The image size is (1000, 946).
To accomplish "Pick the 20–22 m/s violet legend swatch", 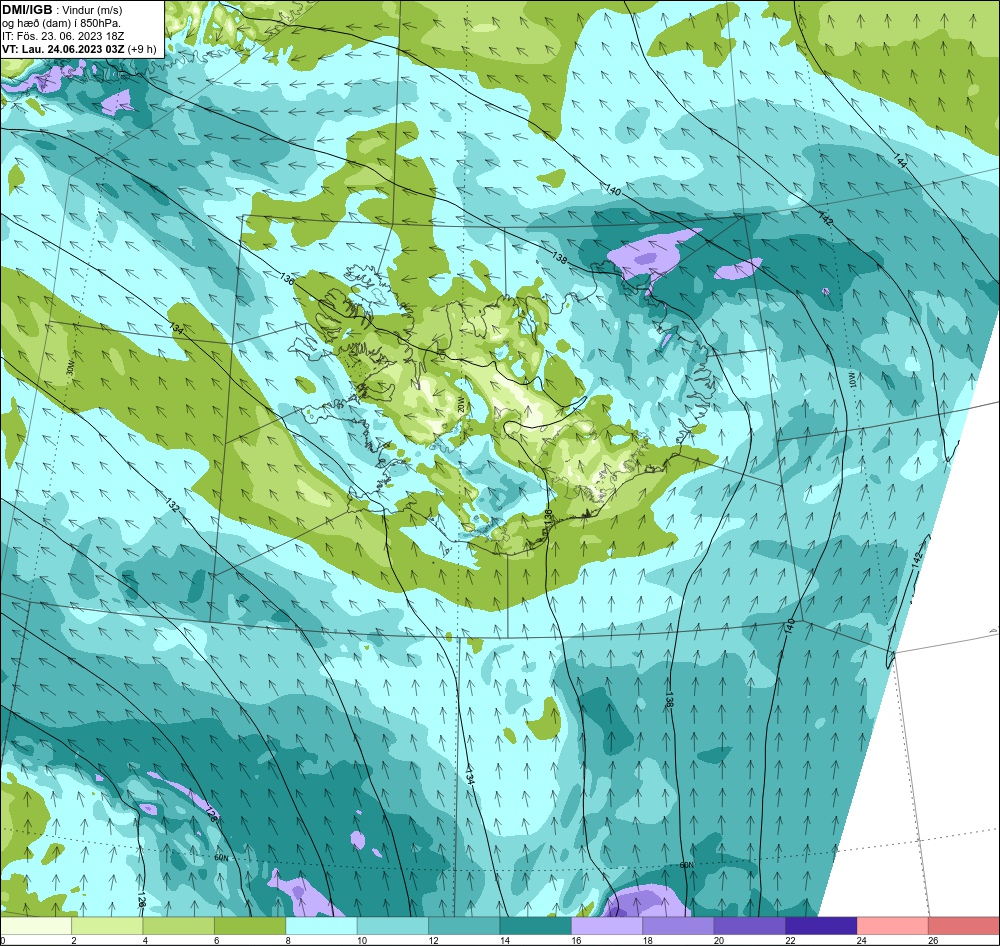I will (x=750, y=926).
